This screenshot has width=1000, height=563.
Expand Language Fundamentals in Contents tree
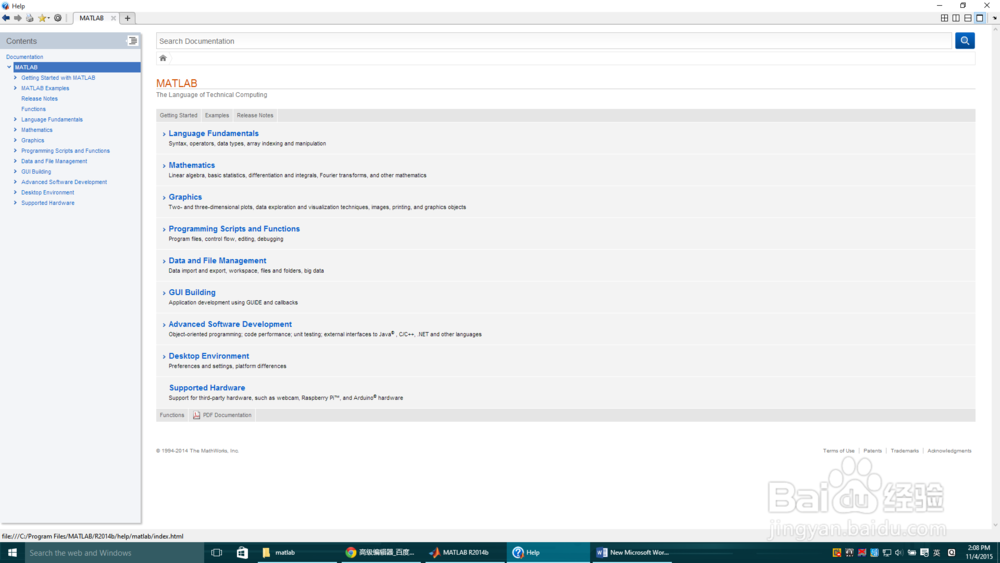coord(15,119)
